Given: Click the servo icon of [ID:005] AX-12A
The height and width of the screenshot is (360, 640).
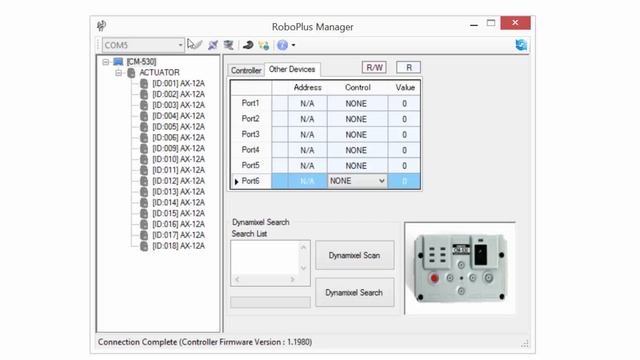Looking at the screenshot, I should (144, 127).
